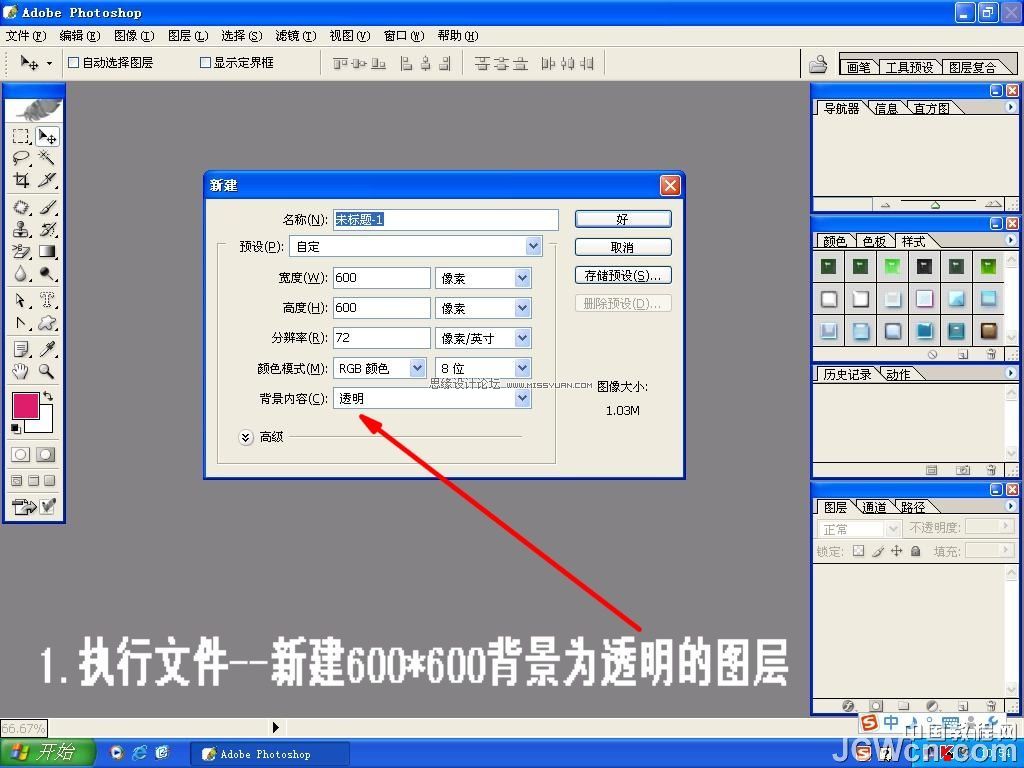
Task: Click trash icon in History panel
Action: coord(991,470)
